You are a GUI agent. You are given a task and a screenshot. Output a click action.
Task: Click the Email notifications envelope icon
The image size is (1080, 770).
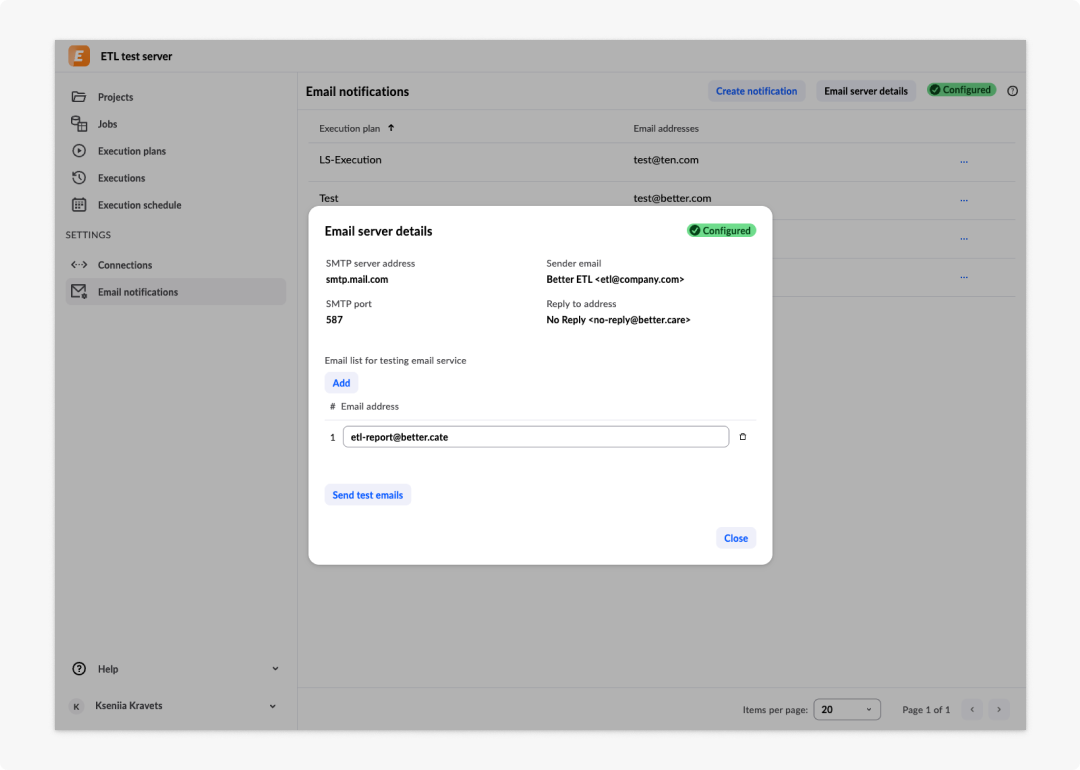pyautogui.click(x=79, y=291)
